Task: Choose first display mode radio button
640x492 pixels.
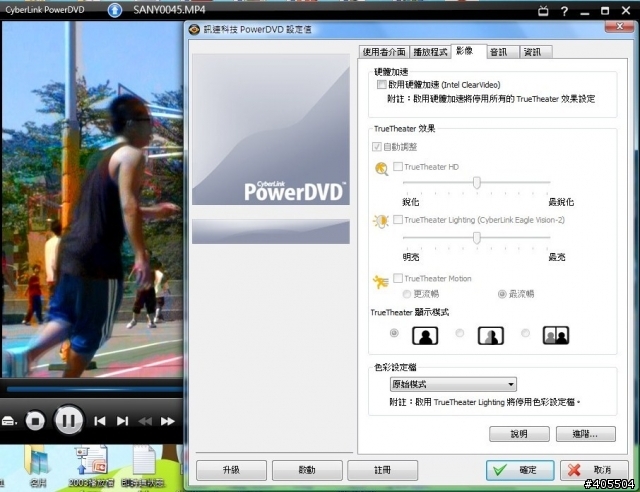Action: (x=394, y=333)
